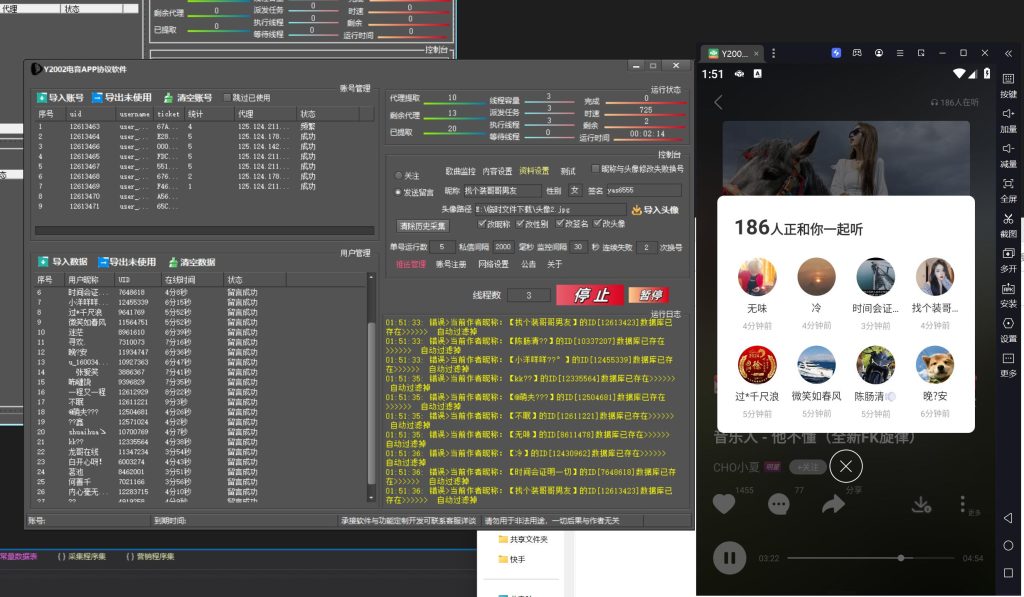This screenshot has width=1024, height=597.
Task: Click the 清除历史采集 button
Action: click(x=424, y=226)
